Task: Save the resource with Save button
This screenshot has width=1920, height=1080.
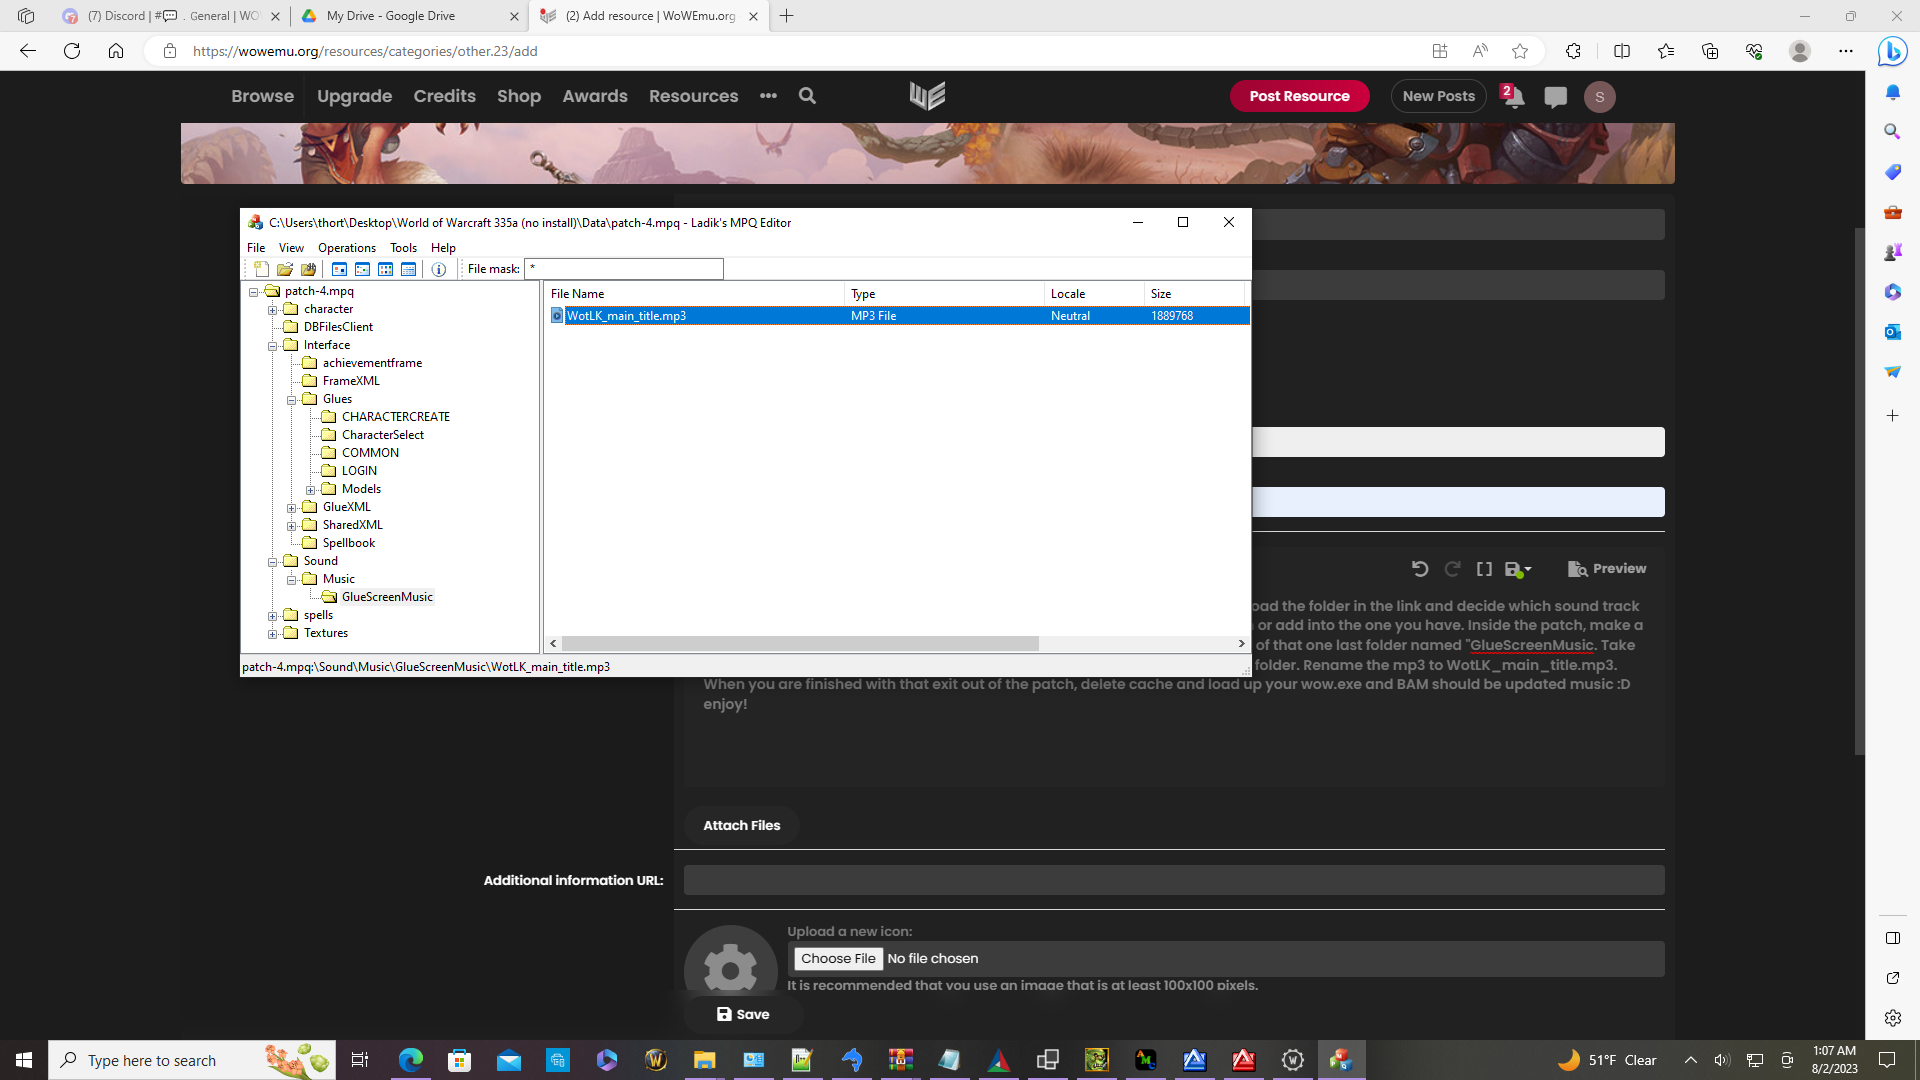Action: [x=743, y=1014]
